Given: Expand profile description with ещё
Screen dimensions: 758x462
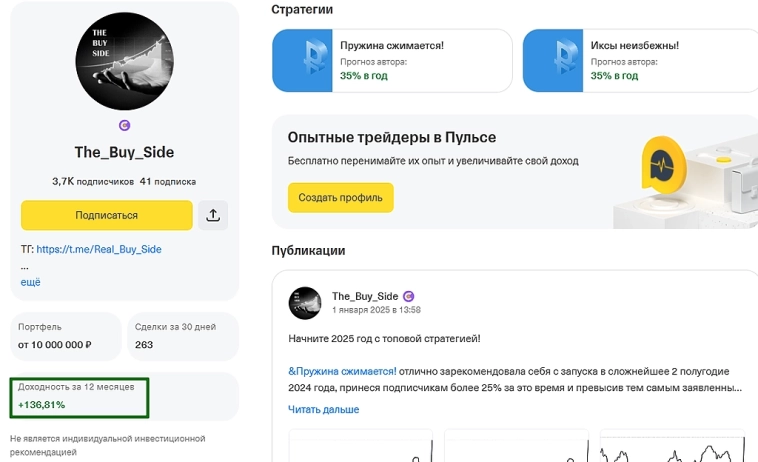Looking at the screenshot, I should (31, 282).
